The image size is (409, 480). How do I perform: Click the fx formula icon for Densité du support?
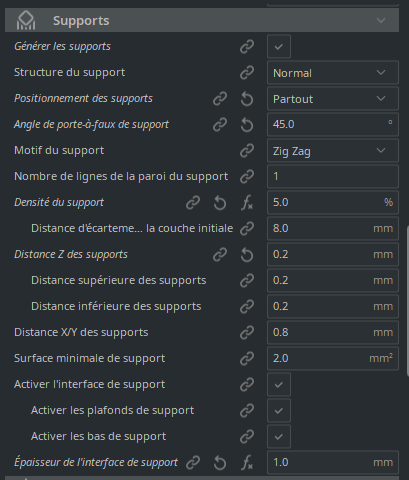(247, 203)
